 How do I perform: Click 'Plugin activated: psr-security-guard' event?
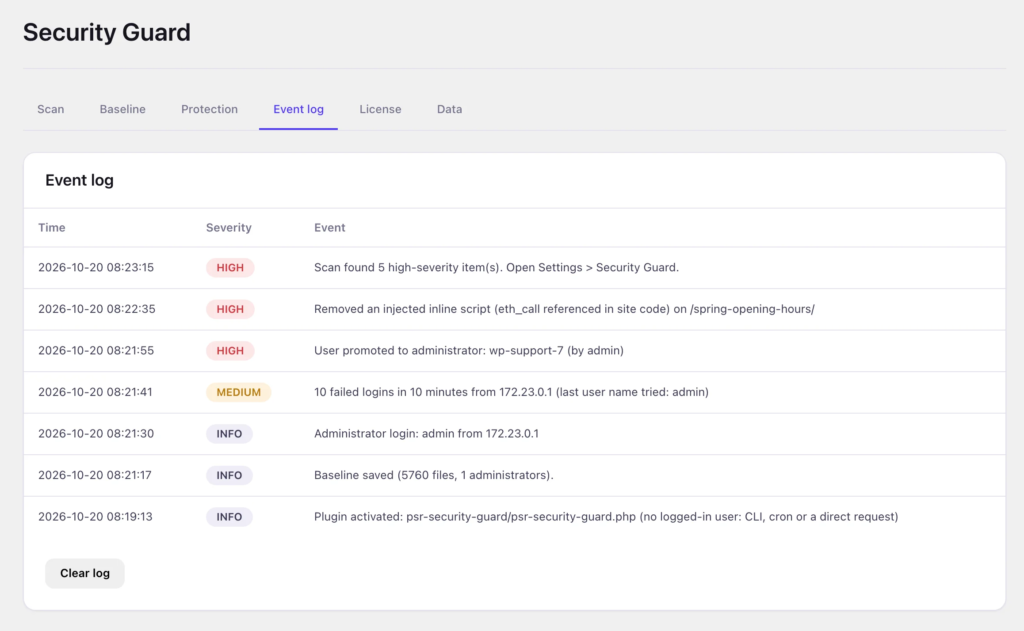(x=606, y=516)
